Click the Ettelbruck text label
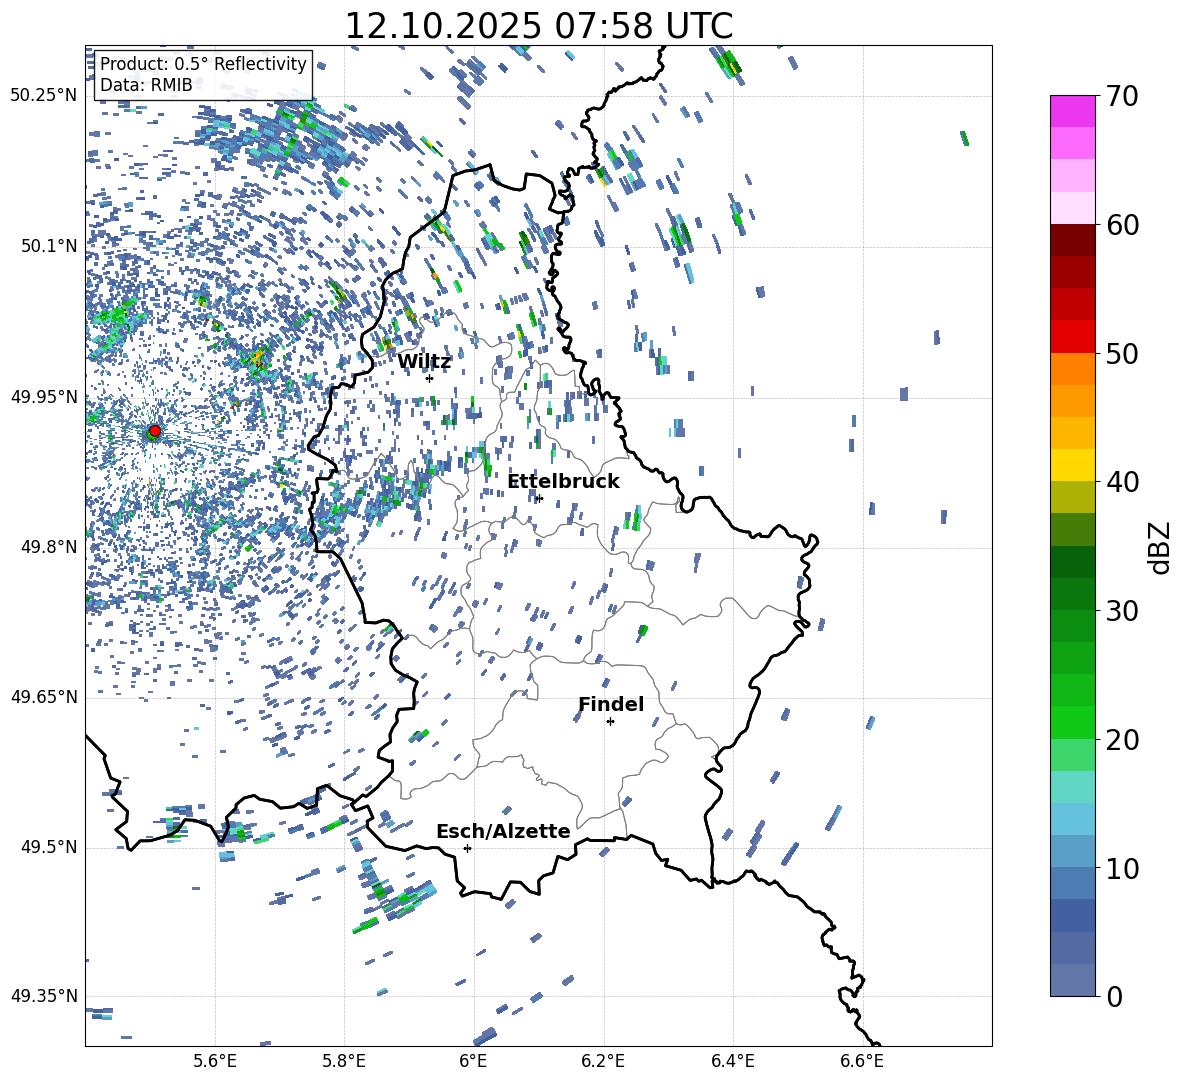 tap(563, 482)
